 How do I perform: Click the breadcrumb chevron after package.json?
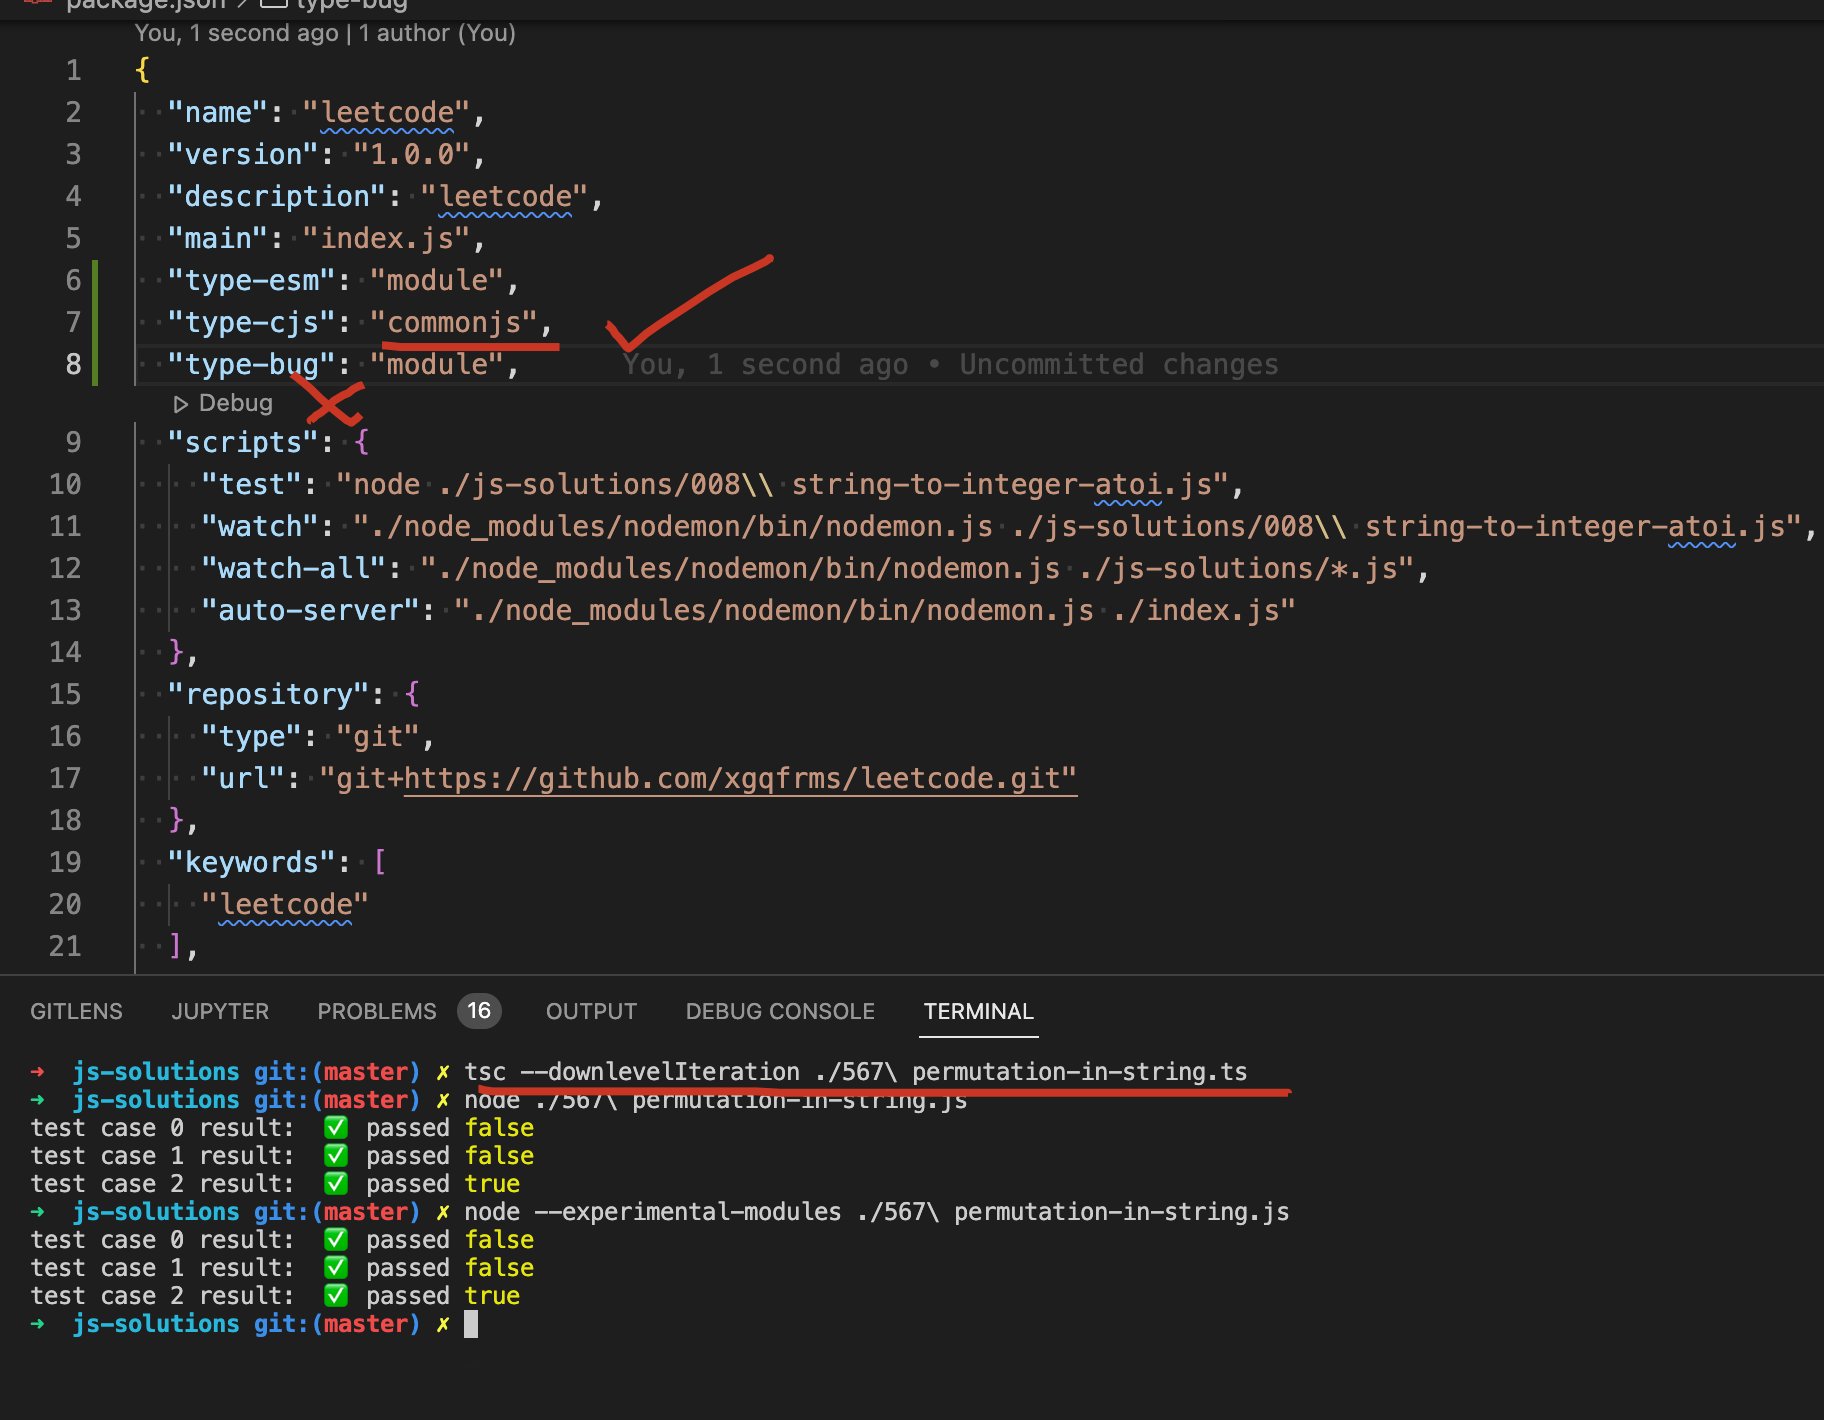(x=239, y=5)
